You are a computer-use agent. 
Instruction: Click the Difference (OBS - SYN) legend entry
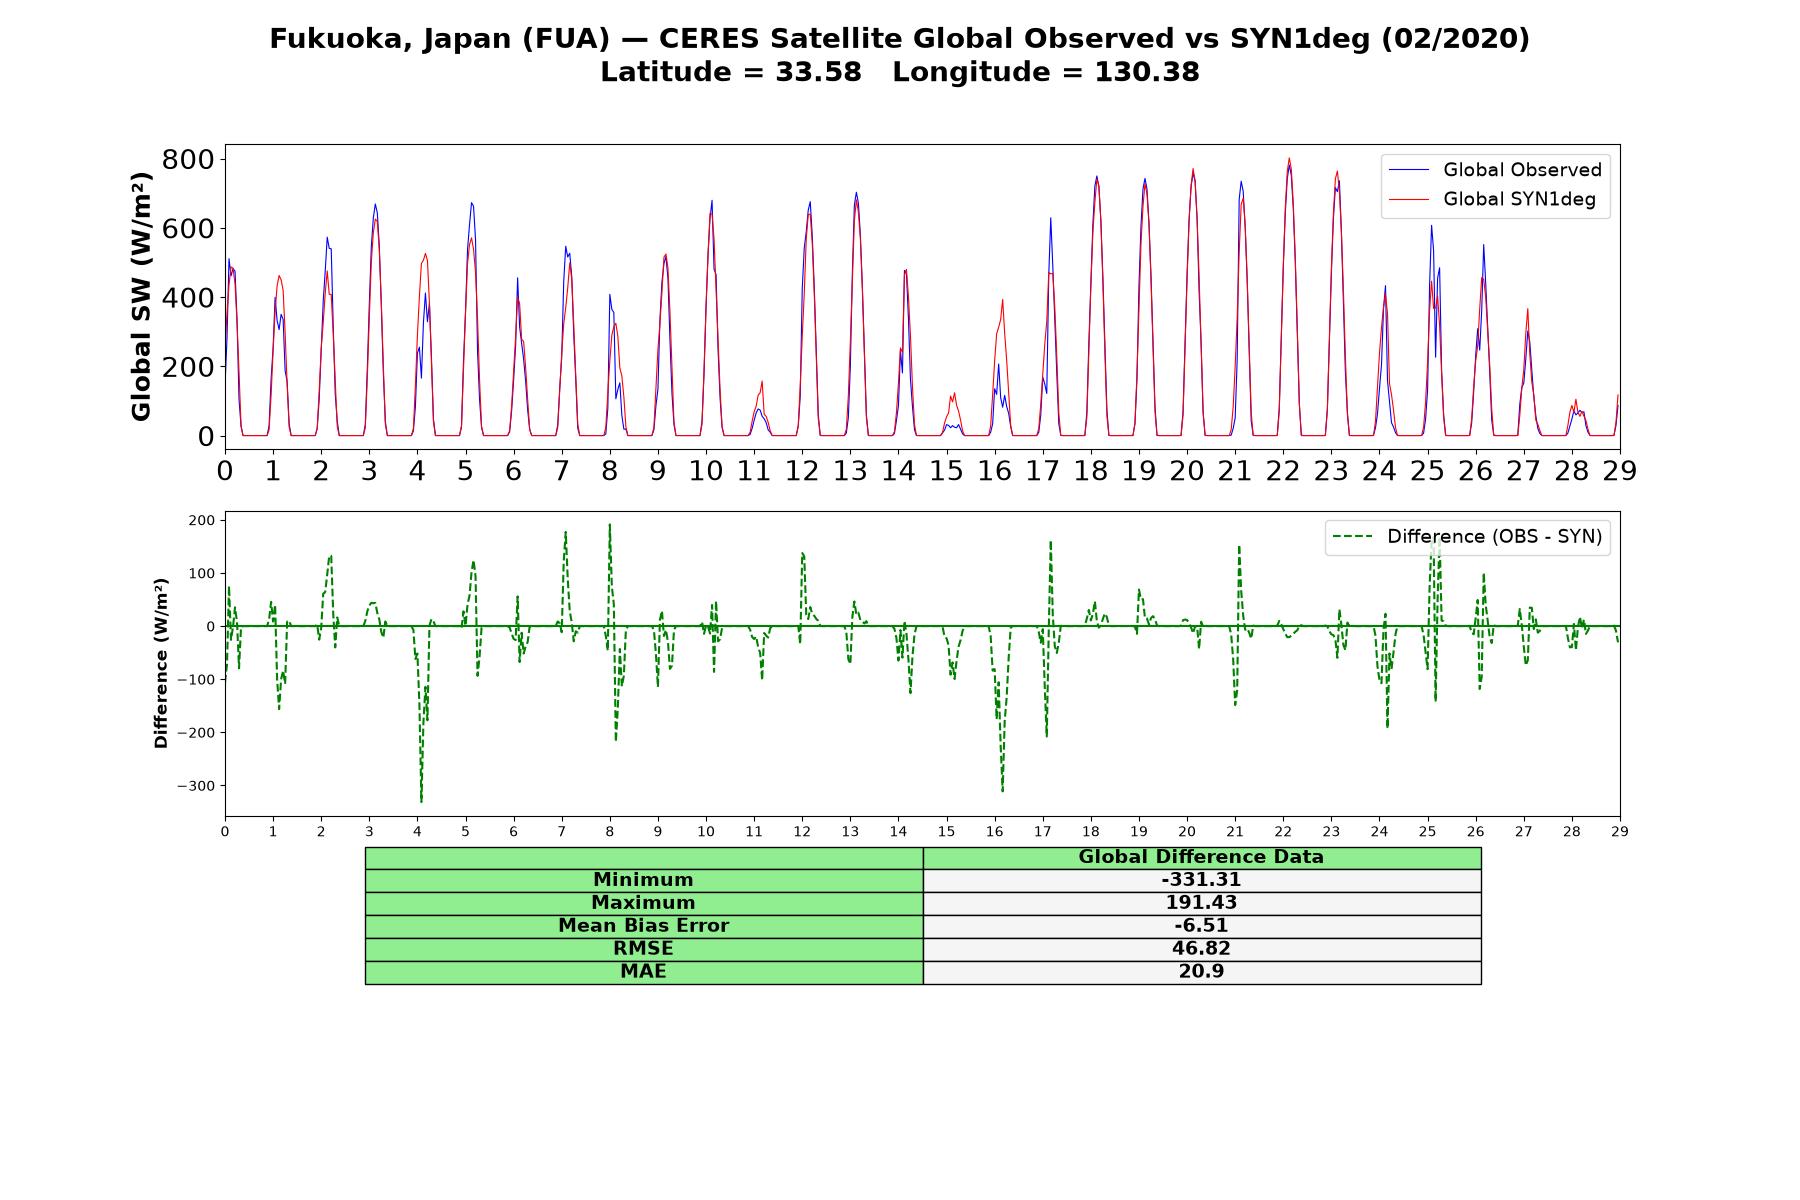coord(1468,537)
